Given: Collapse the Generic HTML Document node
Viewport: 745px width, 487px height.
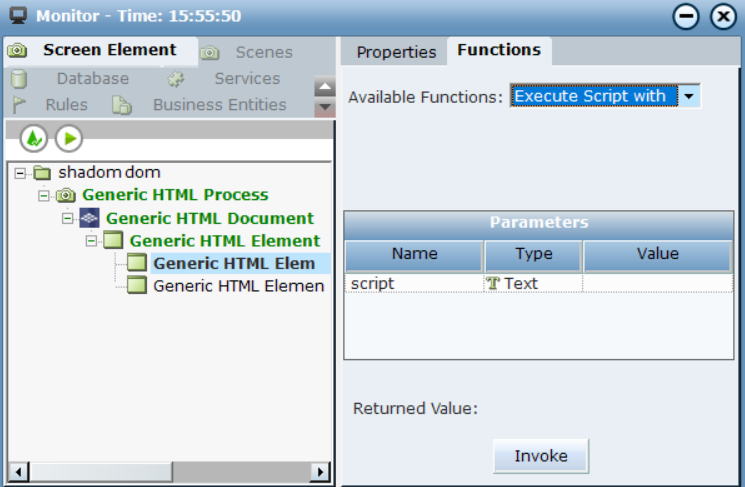Looking at the screenshot, I should (68, 218).
